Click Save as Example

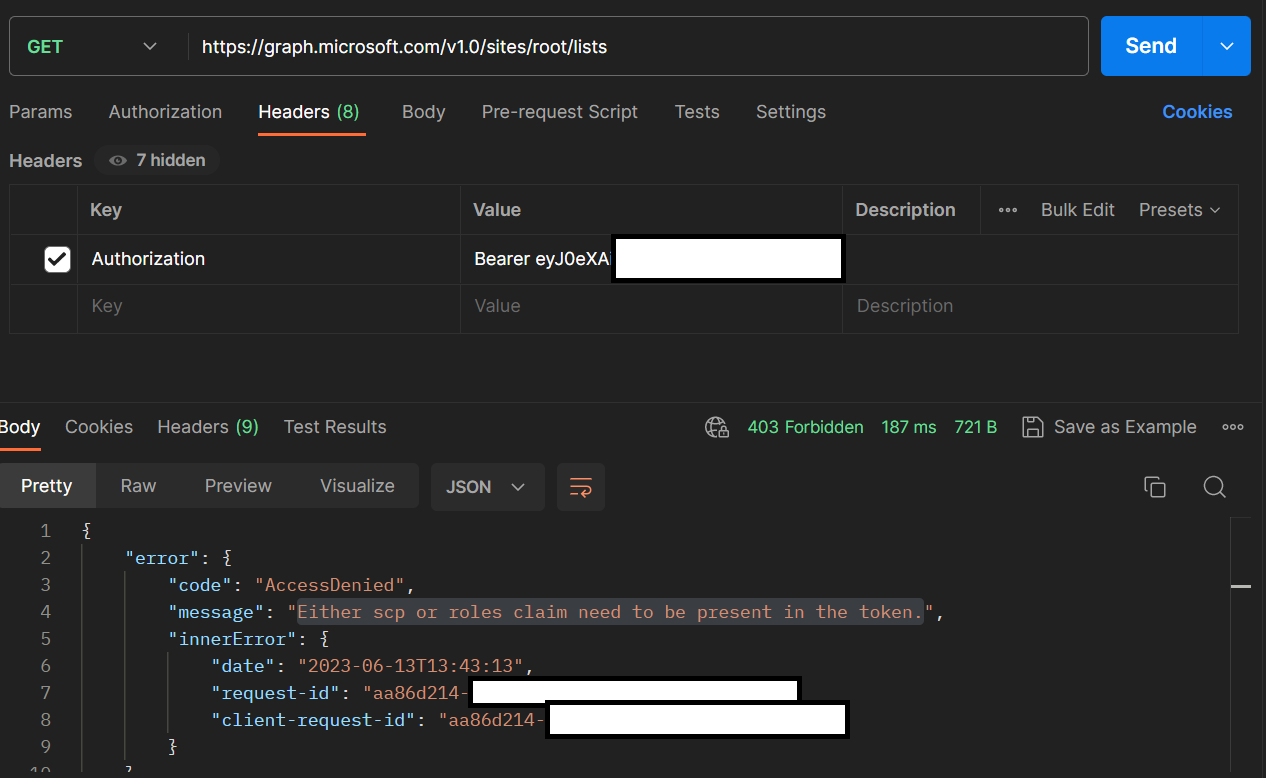(1109, 427)
